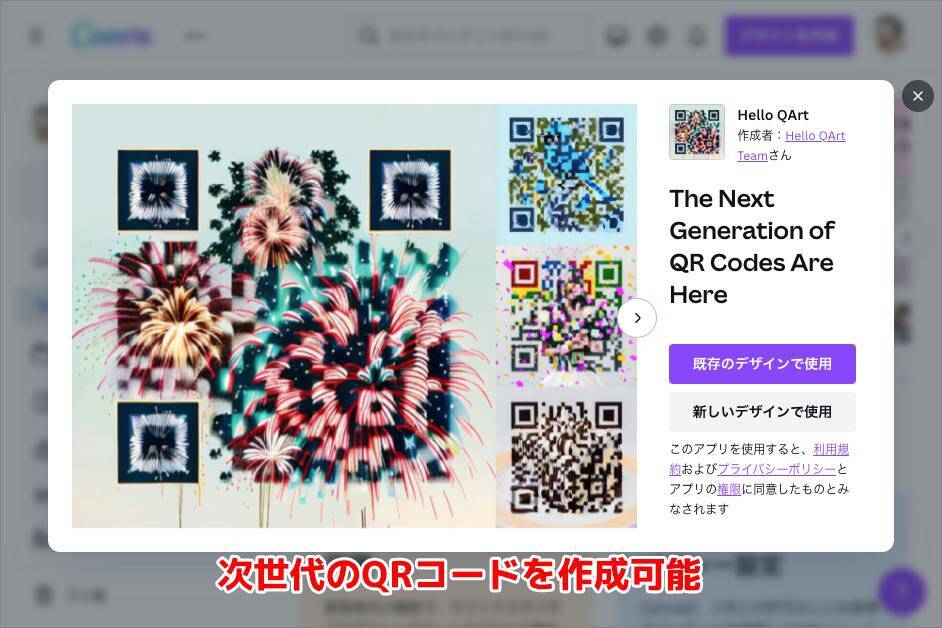Select the colorful confetti QR code image
Screen dimensions: 942x628
[x=566, y=316]
